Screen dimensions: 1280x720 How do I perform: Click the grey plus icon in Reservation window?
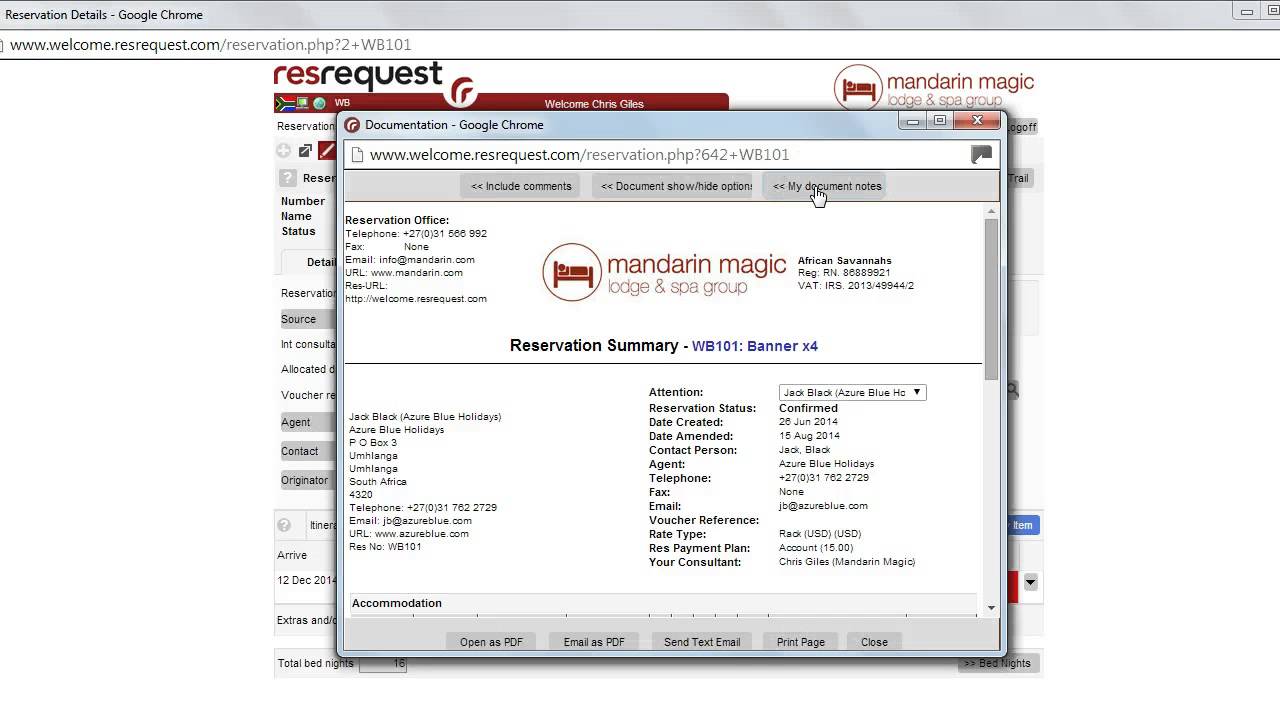coord(284,151)
